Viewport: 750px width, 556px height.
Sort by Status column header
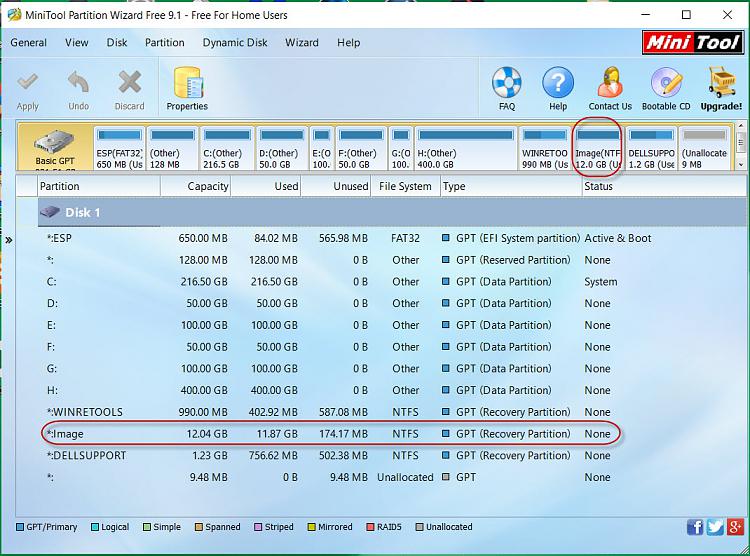tap(663, 186)
